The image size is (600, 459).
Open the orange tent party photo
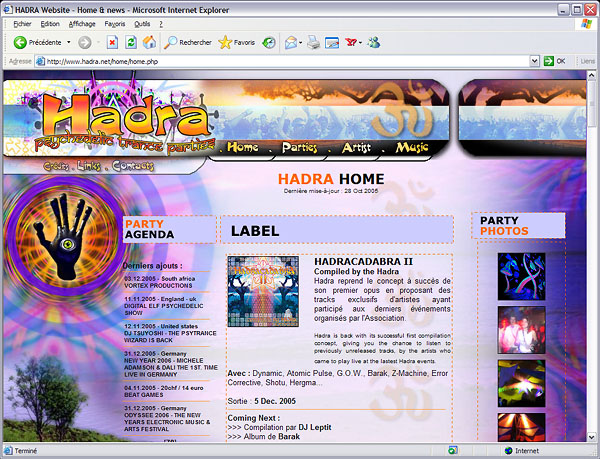click(522, 427)
